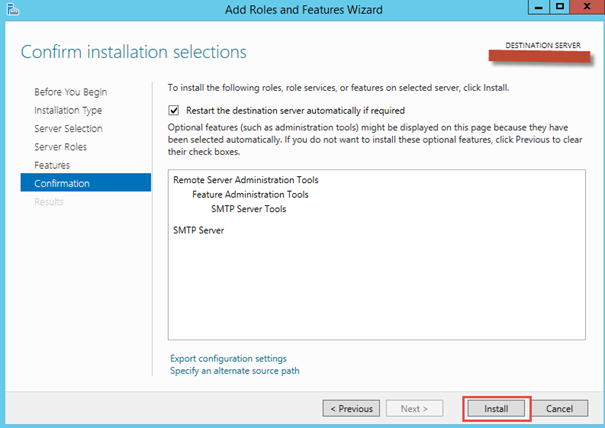This screenshot has width=605, height=428.
Task: Toggle automatic restart of destination server checkbox
Action: click(x=175, y=110)
